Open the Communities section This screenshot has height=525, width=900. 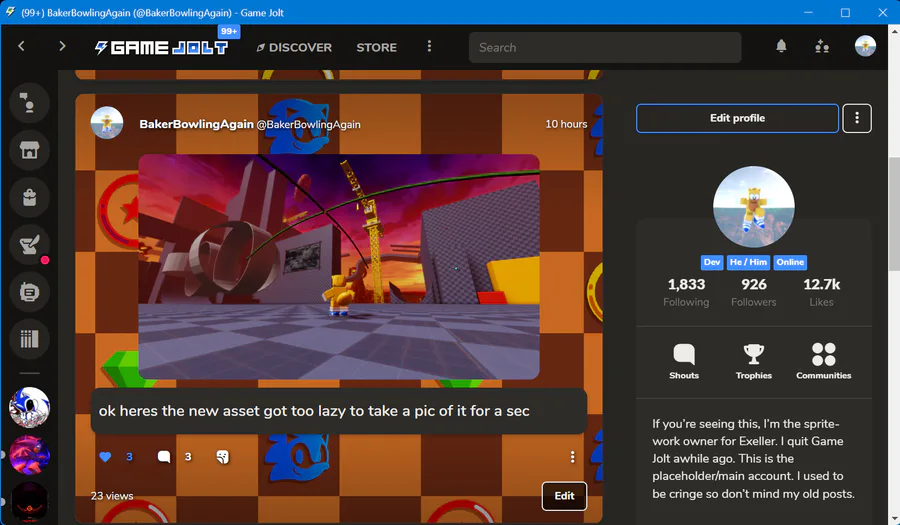click(824, 361)
